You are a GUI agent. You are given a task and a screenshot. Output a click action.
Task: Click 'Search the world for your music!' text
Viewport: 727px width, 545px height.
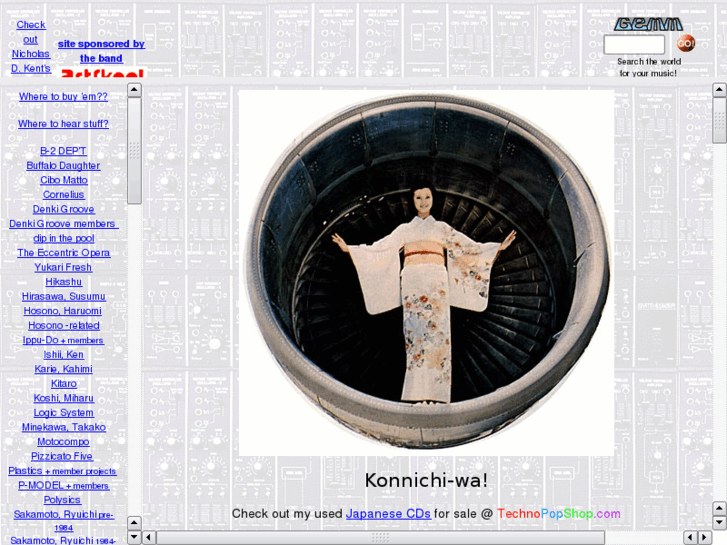(649, 67)
